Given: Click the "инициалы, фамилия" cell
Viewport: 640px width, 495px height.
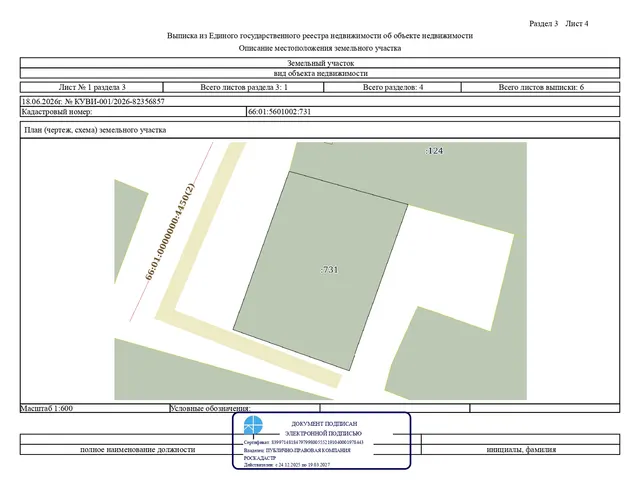Looking at the screenshot, I should tap(521, 450).
